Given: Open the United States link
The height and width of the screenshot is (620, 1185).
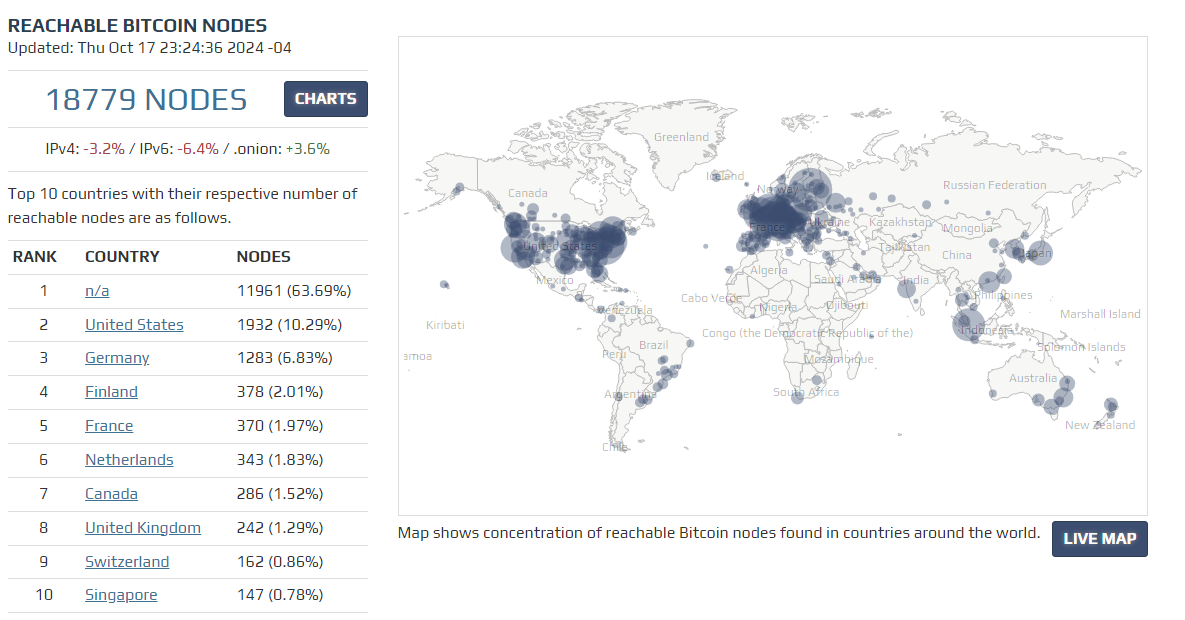Looking at the screenshot, I should pos(135,325).
